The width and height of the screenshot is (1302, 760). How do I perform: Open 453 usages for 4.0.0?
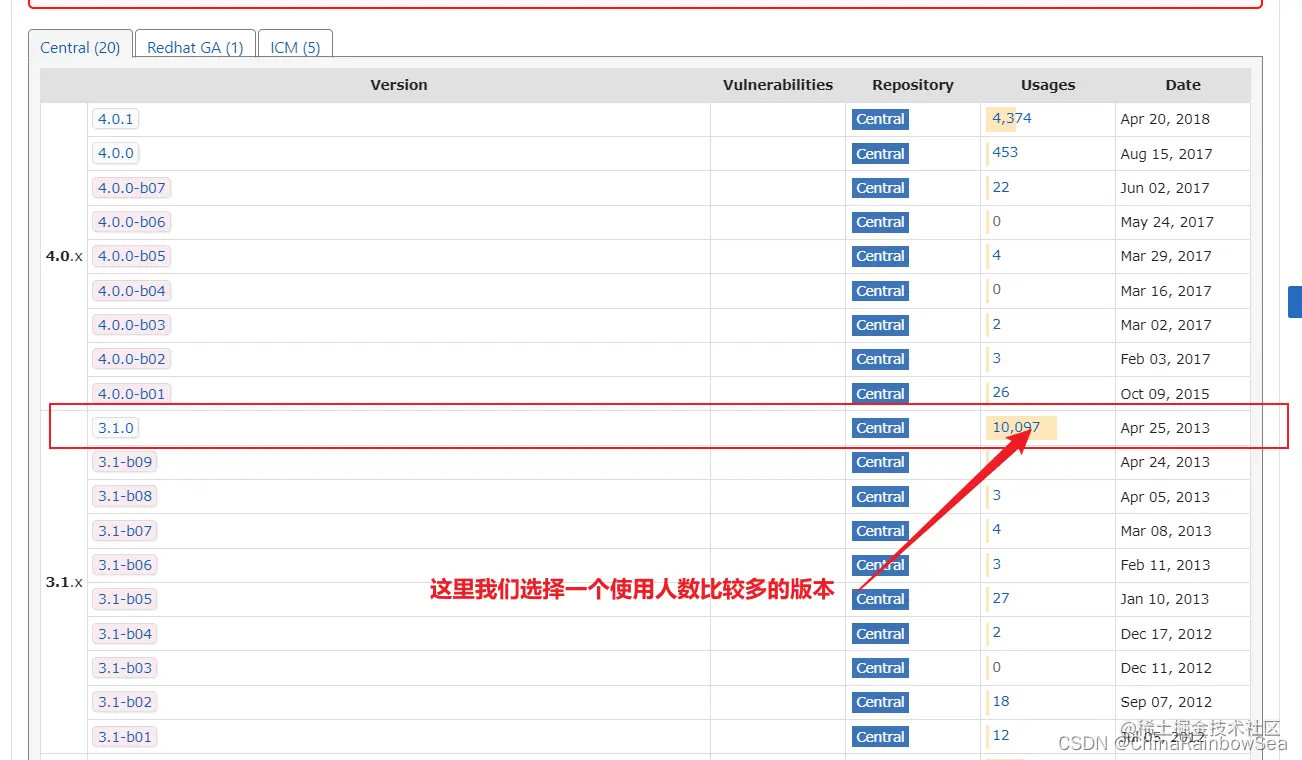click(1005, 152)
